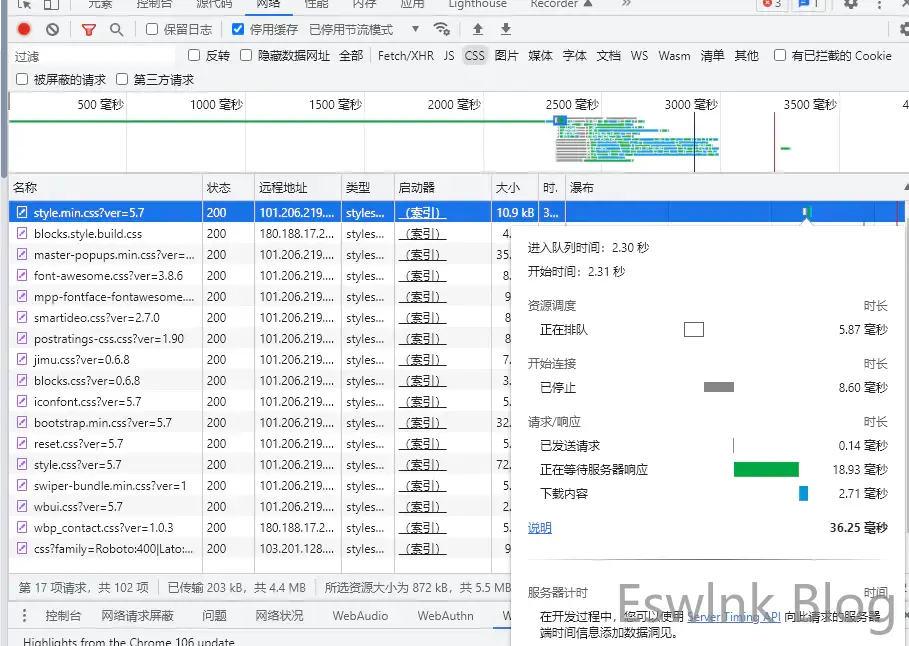Viewport: 909px width, 646px height.
Task: Open network search with magnifier icon
Action: pyautogui.click(x=117, y=30)
